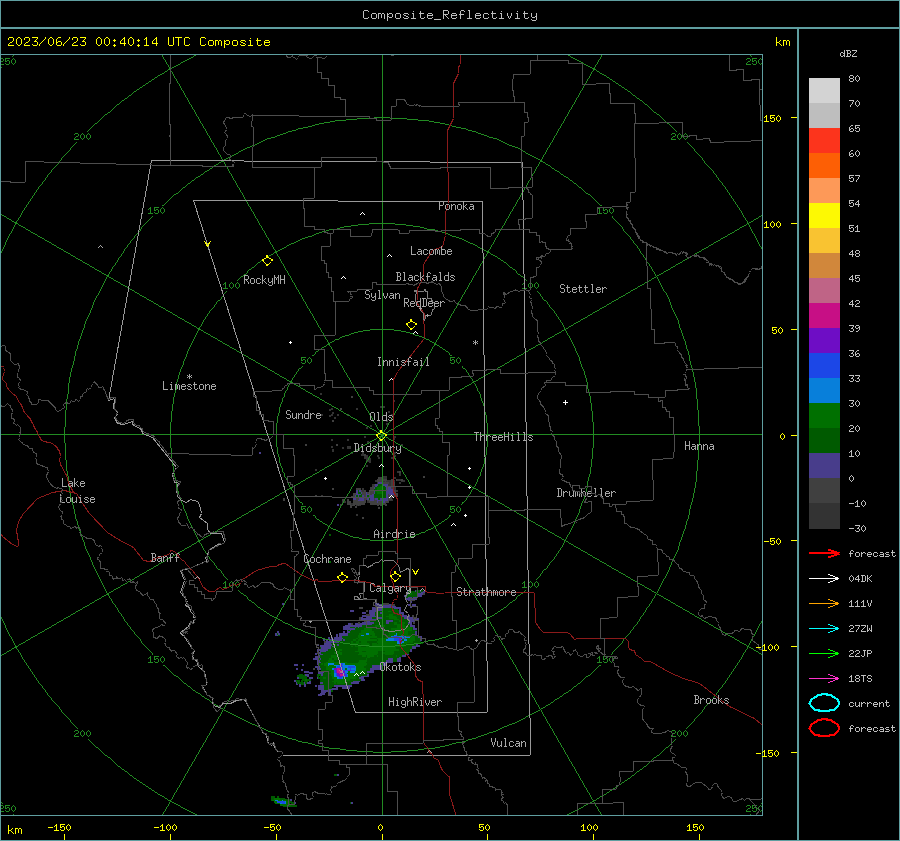Click the ThreeHills label
Image resolution: width=900 pixels, height=841 pixels.
pos(503,437)
